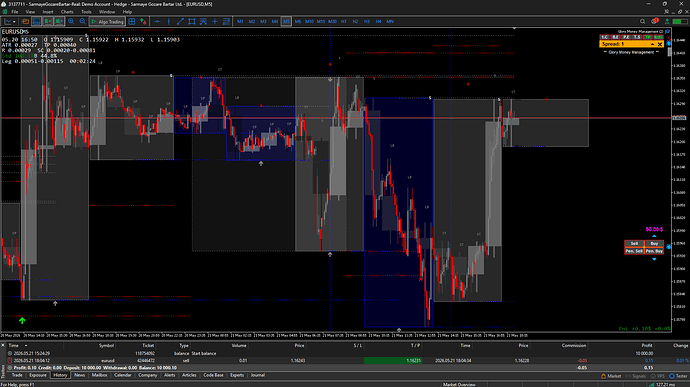Click the green up arrow marker on chart
690x387 pixels.
(22, 321)
